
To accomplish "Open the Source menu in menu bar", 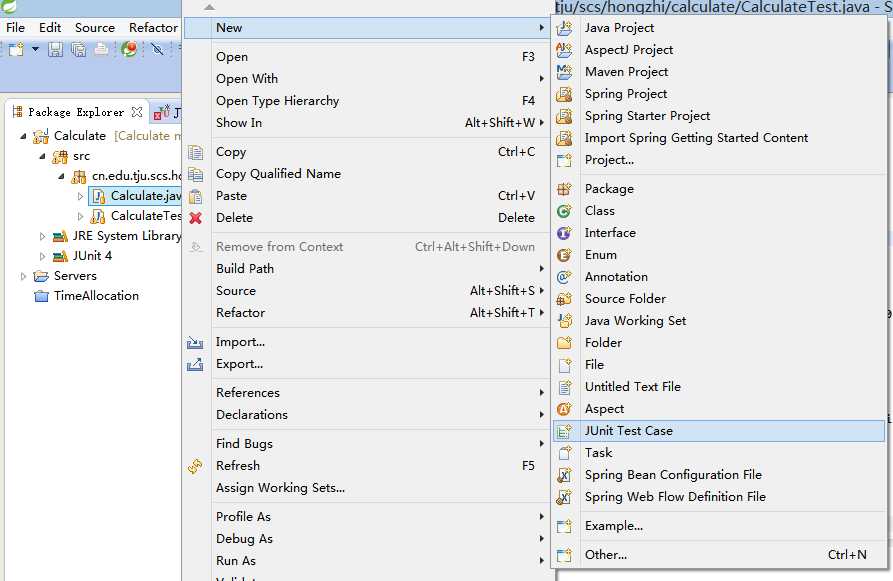I will 95,28.
